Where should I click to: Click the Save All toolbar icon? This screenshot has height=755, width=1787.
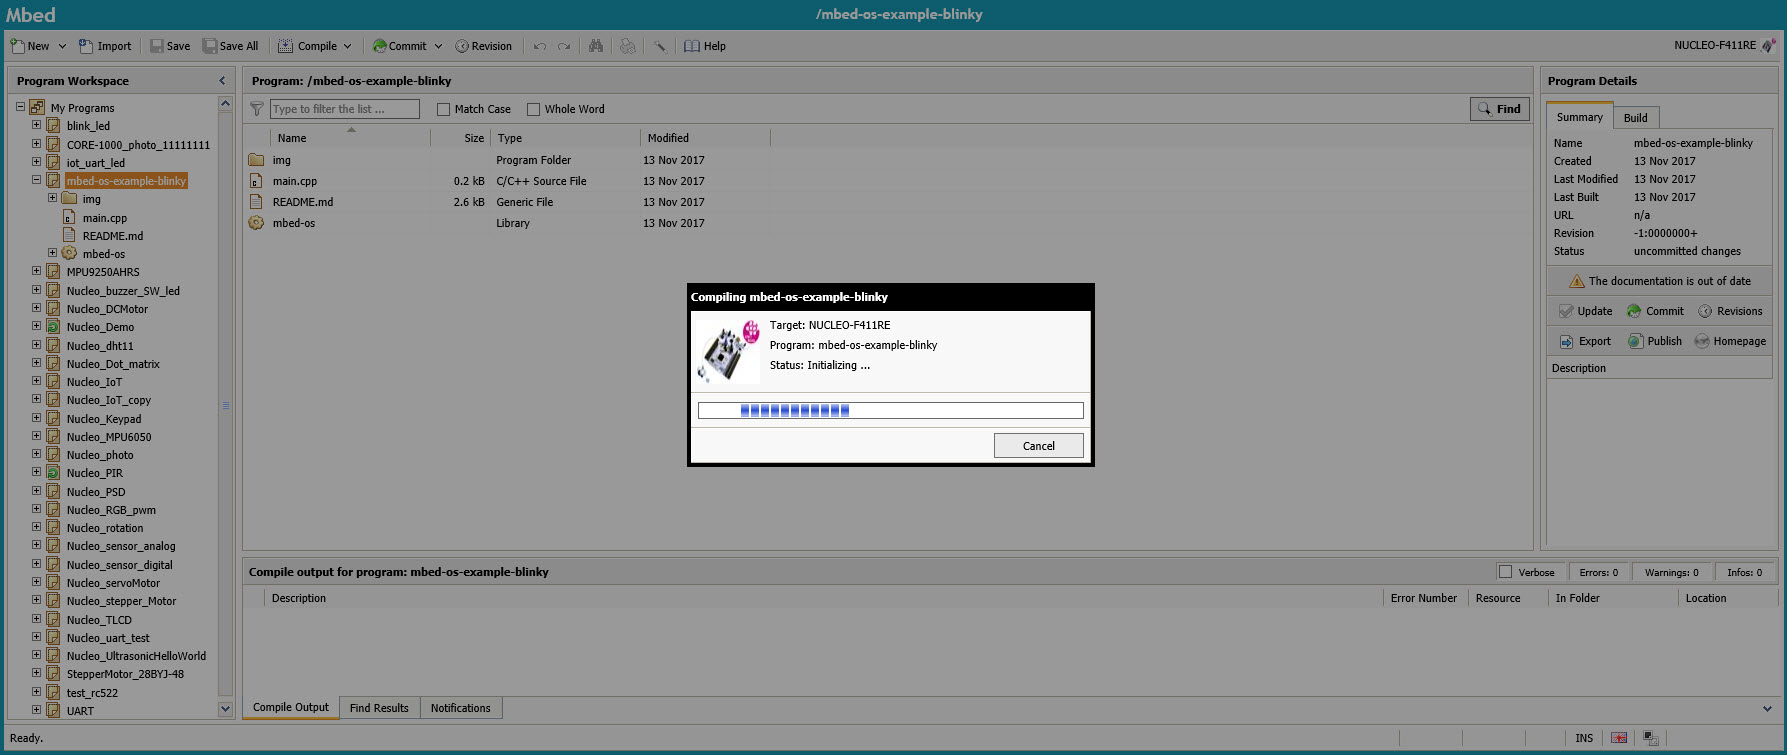[x=210, y=46]
